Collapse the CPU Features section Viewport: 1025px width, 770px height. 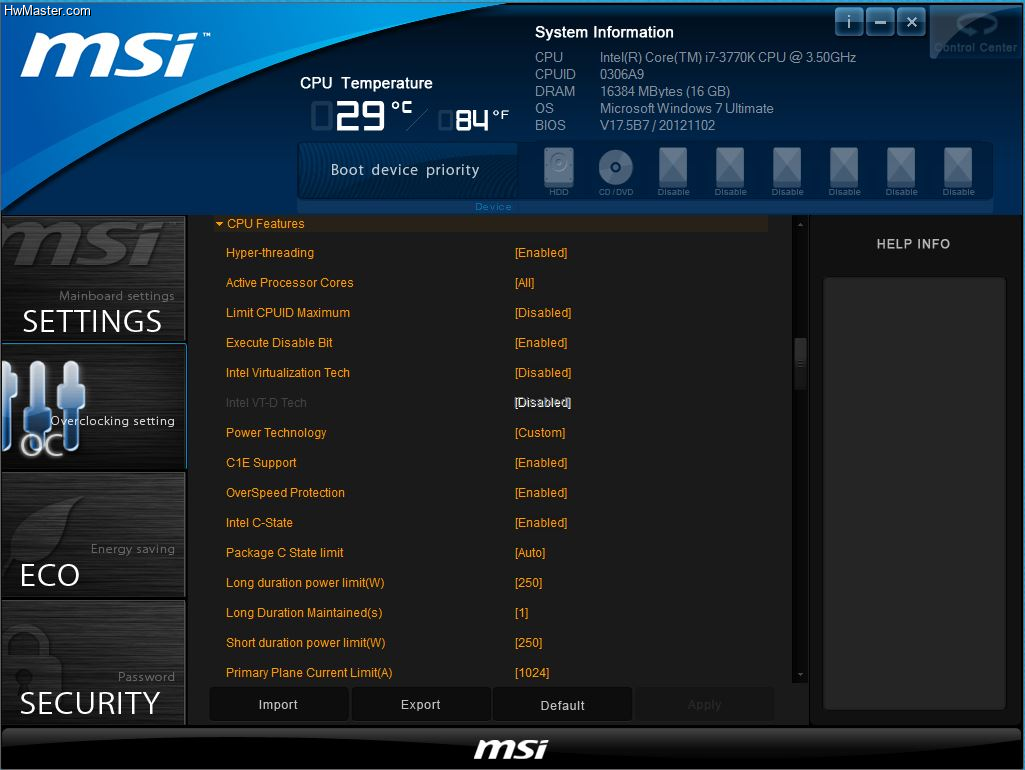[x=220, y=224]
